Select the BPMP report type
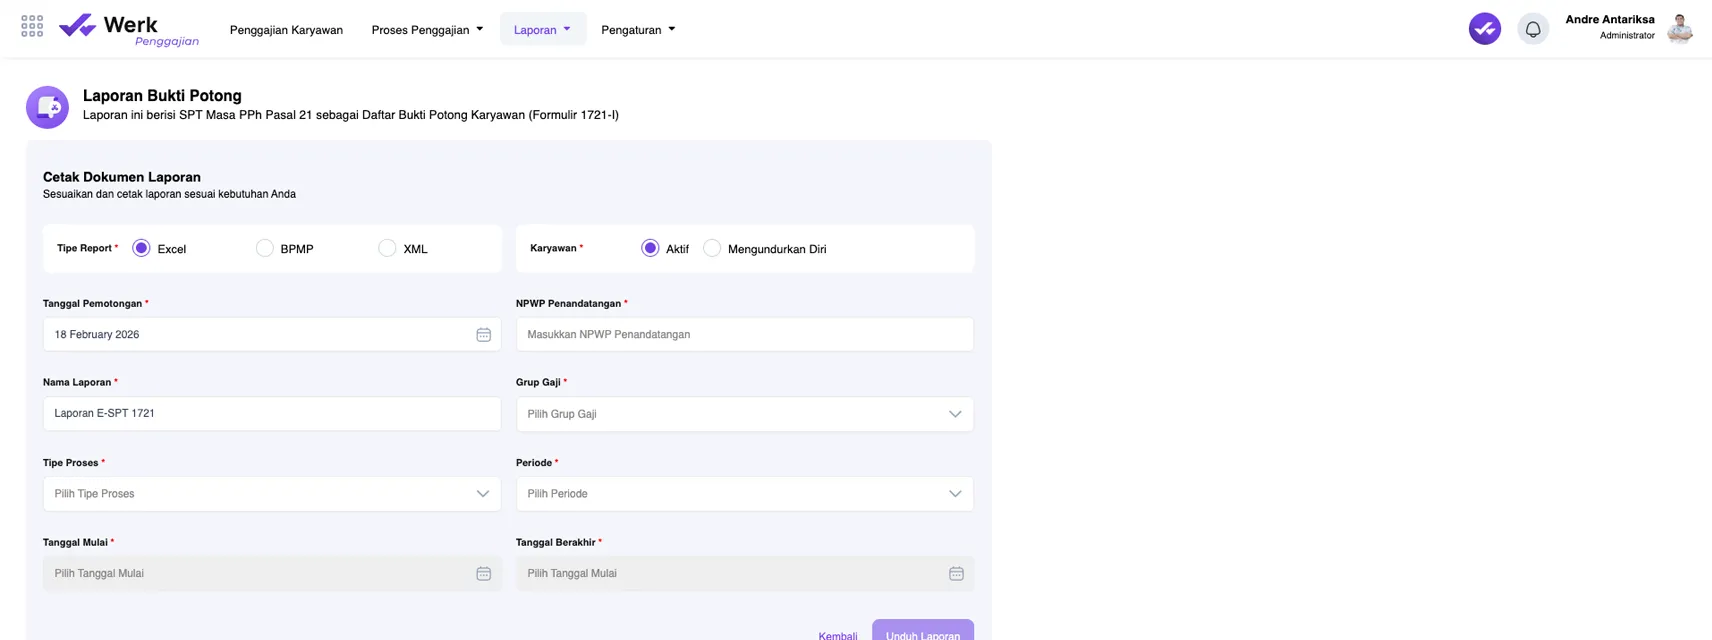1712x640 pixels. (x=265, y=248)
